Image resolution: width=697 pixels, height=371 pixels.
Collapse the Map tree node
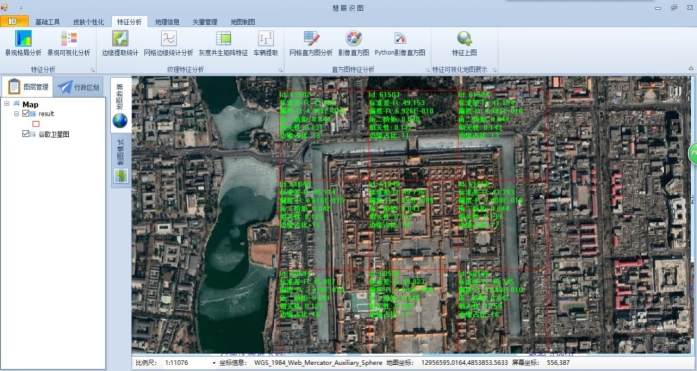pos(7,104)
